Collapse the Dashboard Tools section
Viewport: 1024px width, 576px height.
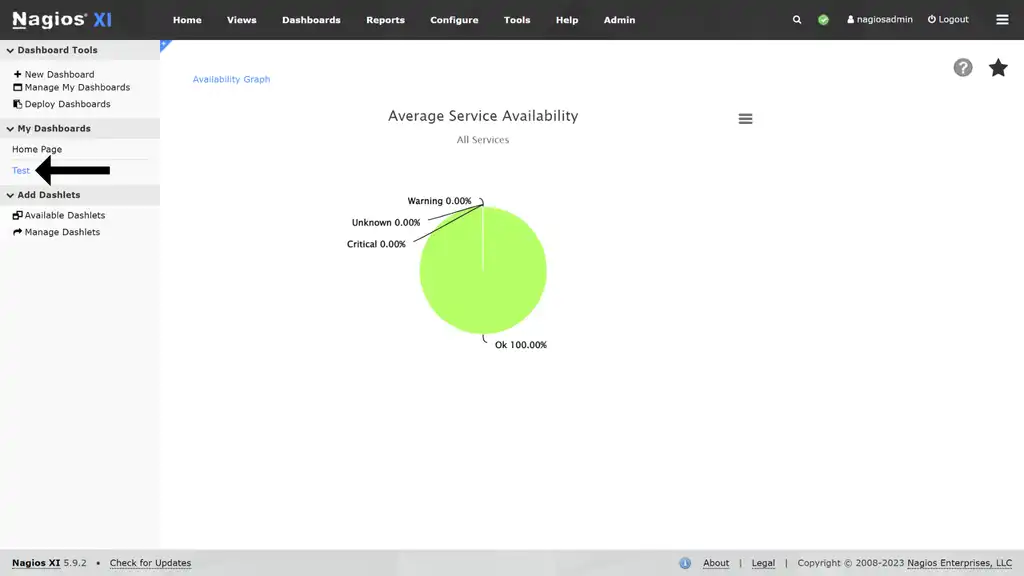click(x=9, y=49)
